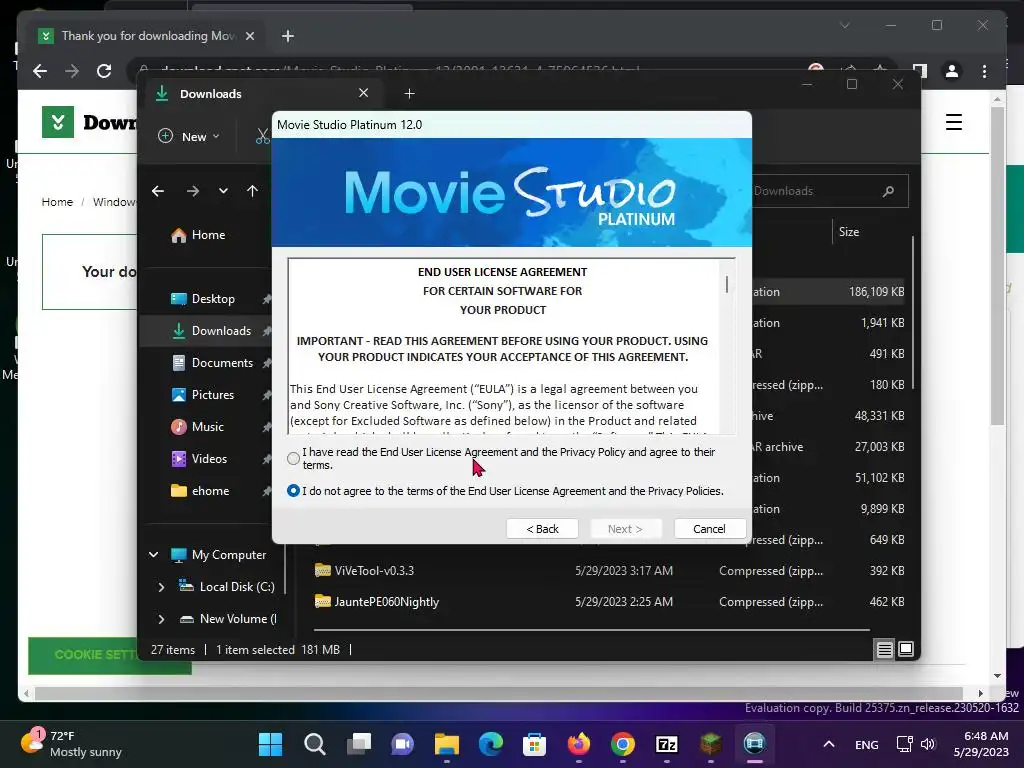Expand Local Disk (C:) node
The image size is (1024, 768).
point(161,587)
